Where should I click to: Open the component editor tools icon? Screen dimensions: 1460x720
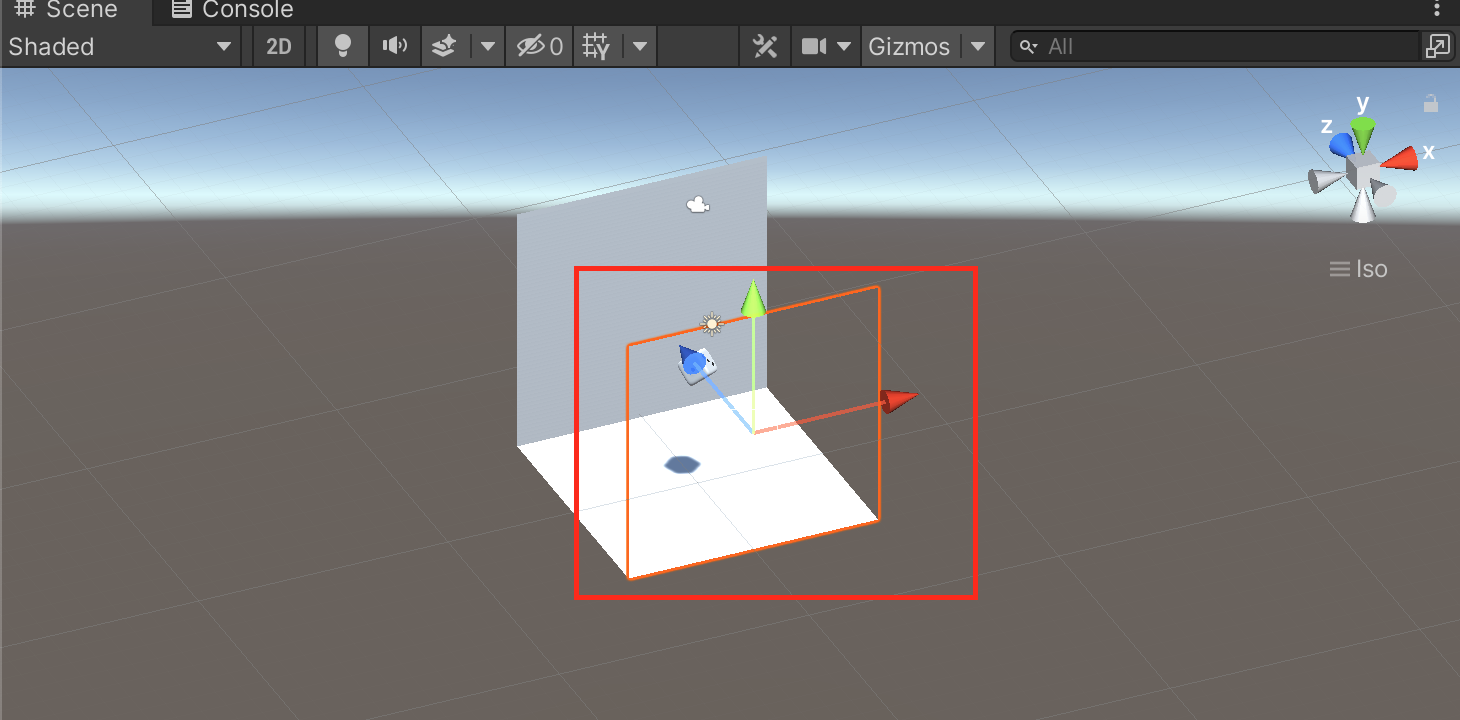pos(765,47)
